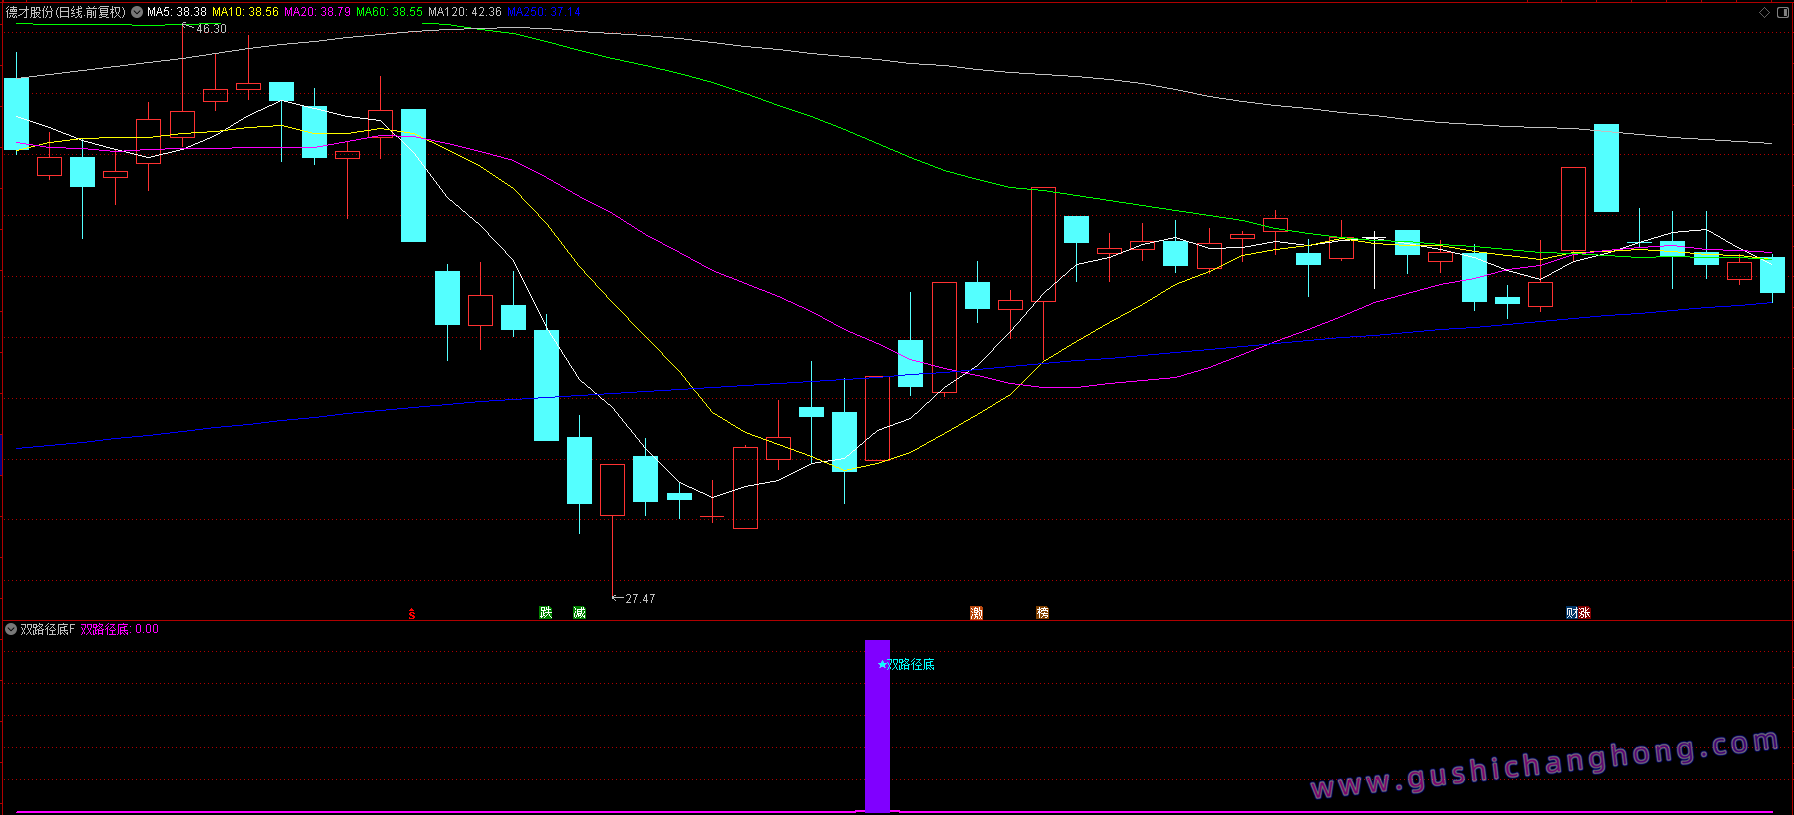
Task: Expand the 双路径底F indicator menu arrow
Action: click(11, 629)
